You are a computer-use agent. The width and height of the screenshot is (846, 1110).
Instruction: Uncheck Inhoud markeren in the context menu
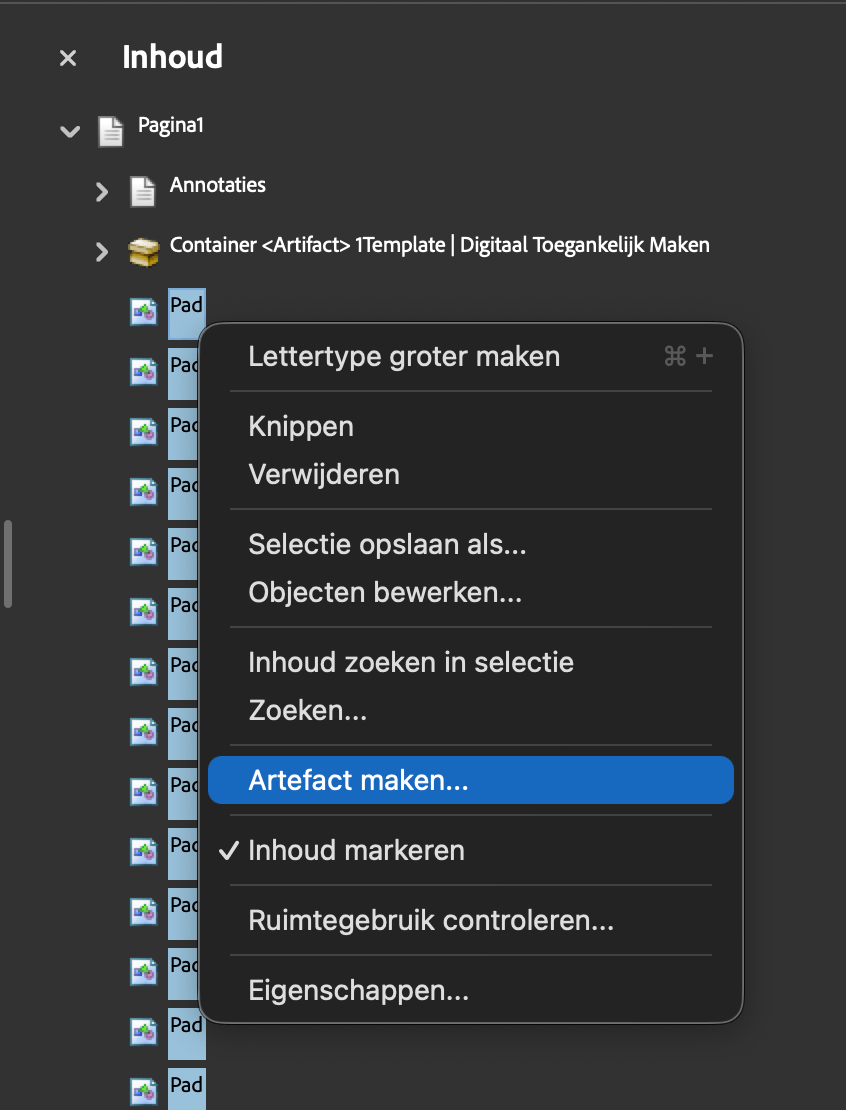pyautogui.click(x=357, y=850)
